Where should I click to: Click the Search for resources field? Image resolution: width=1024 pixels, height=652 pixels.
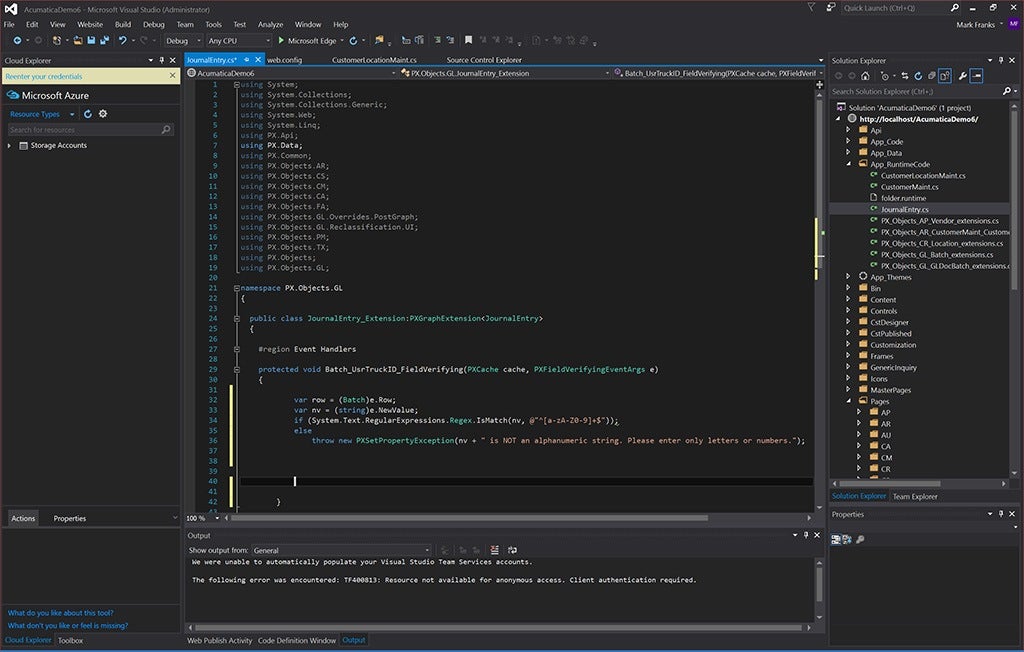coord(90,130)
